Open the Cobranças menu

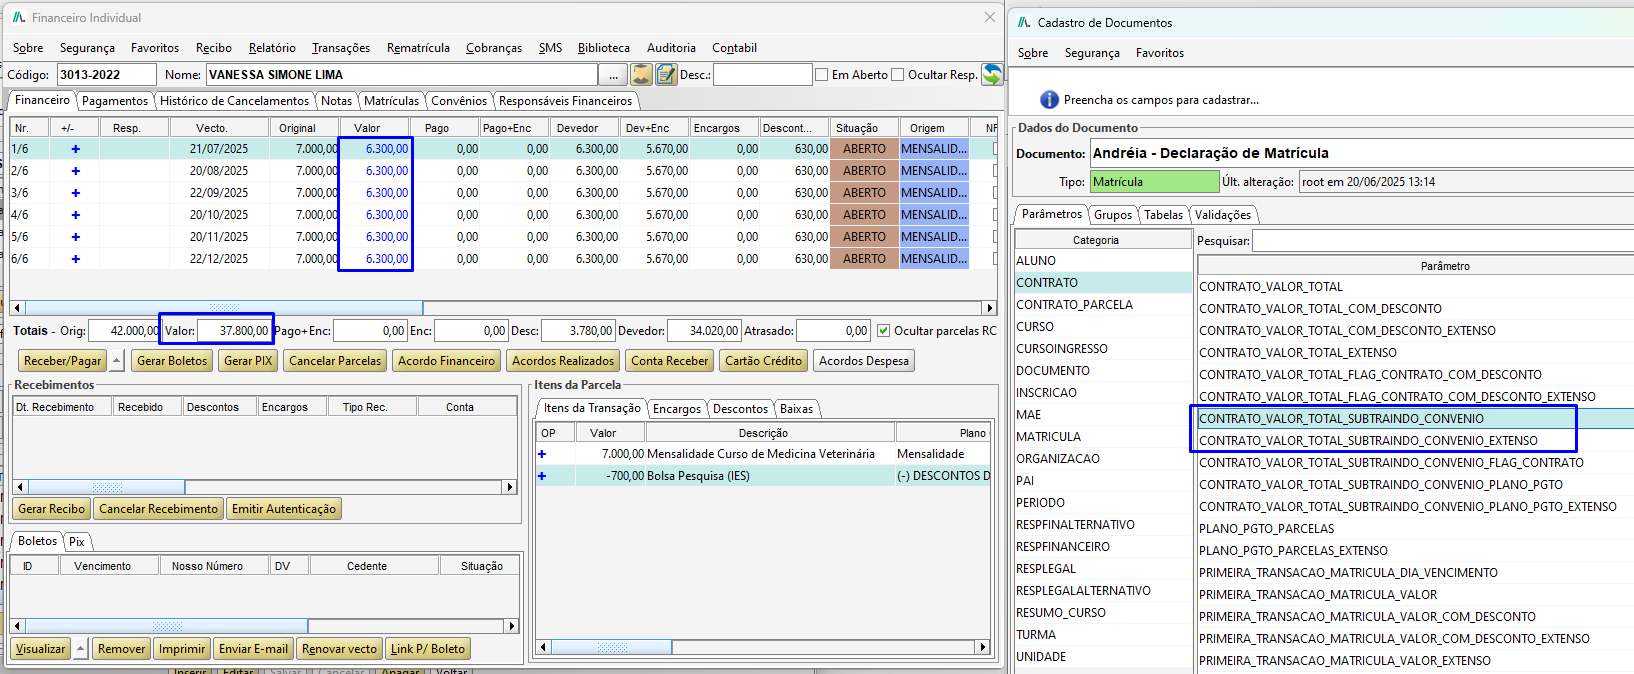tap(494, 48)
